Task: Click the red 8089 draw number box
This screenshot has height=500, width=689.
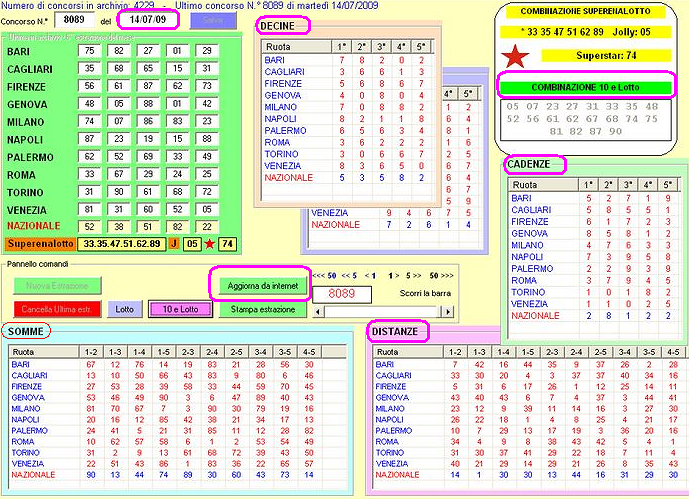Action: coord(342,294)
